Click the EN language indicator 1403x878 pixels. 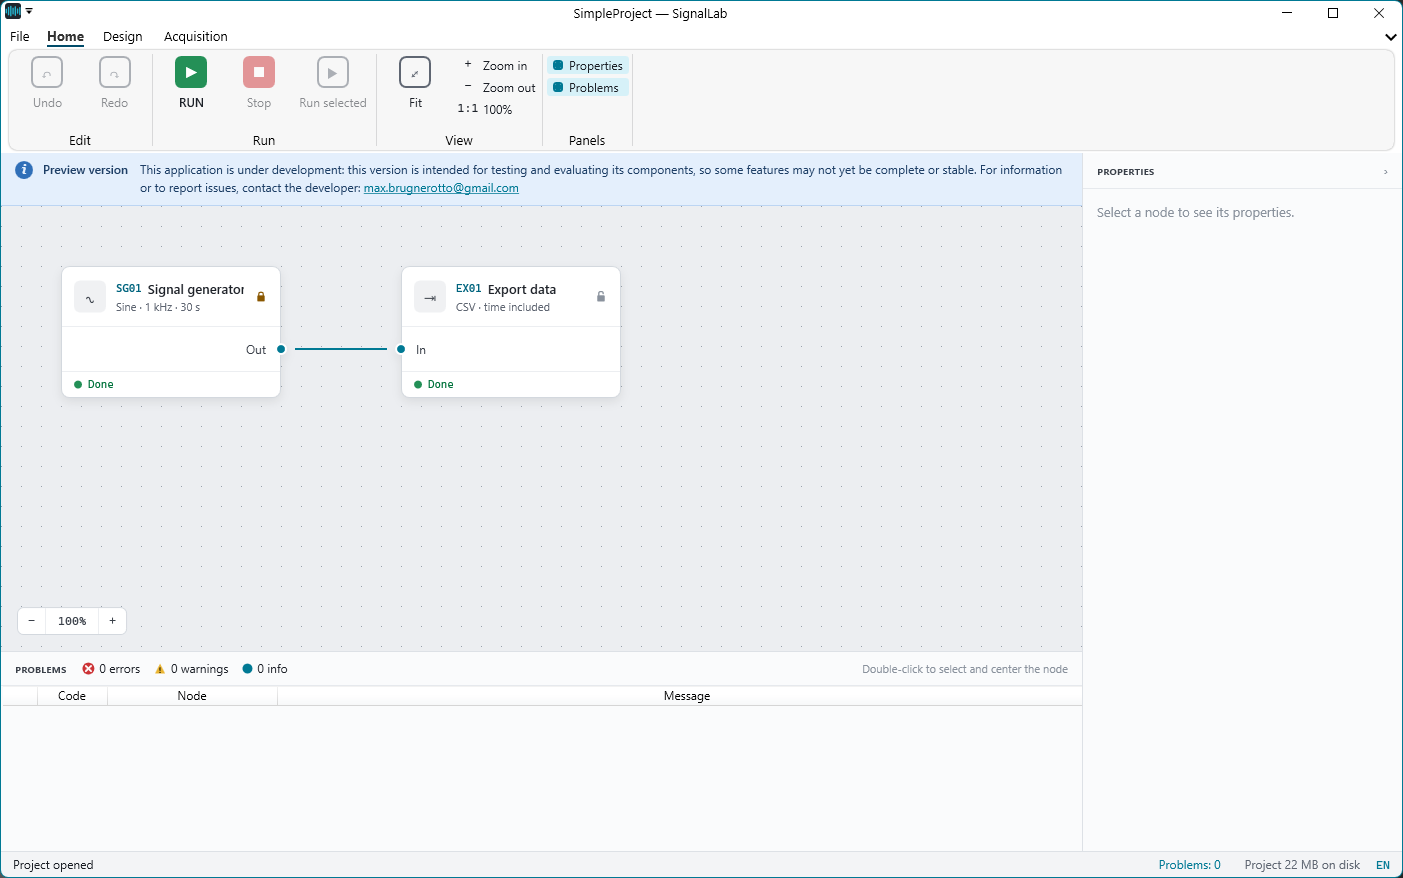[1383, 865]
